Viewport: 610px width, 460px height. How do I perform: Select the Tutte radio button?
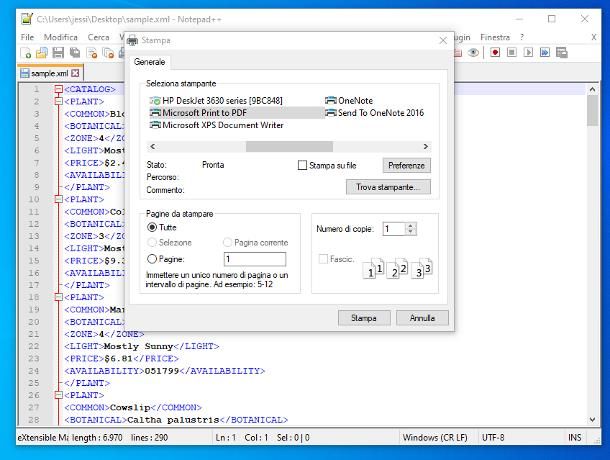pyautogui.click(x=152, y=227)
